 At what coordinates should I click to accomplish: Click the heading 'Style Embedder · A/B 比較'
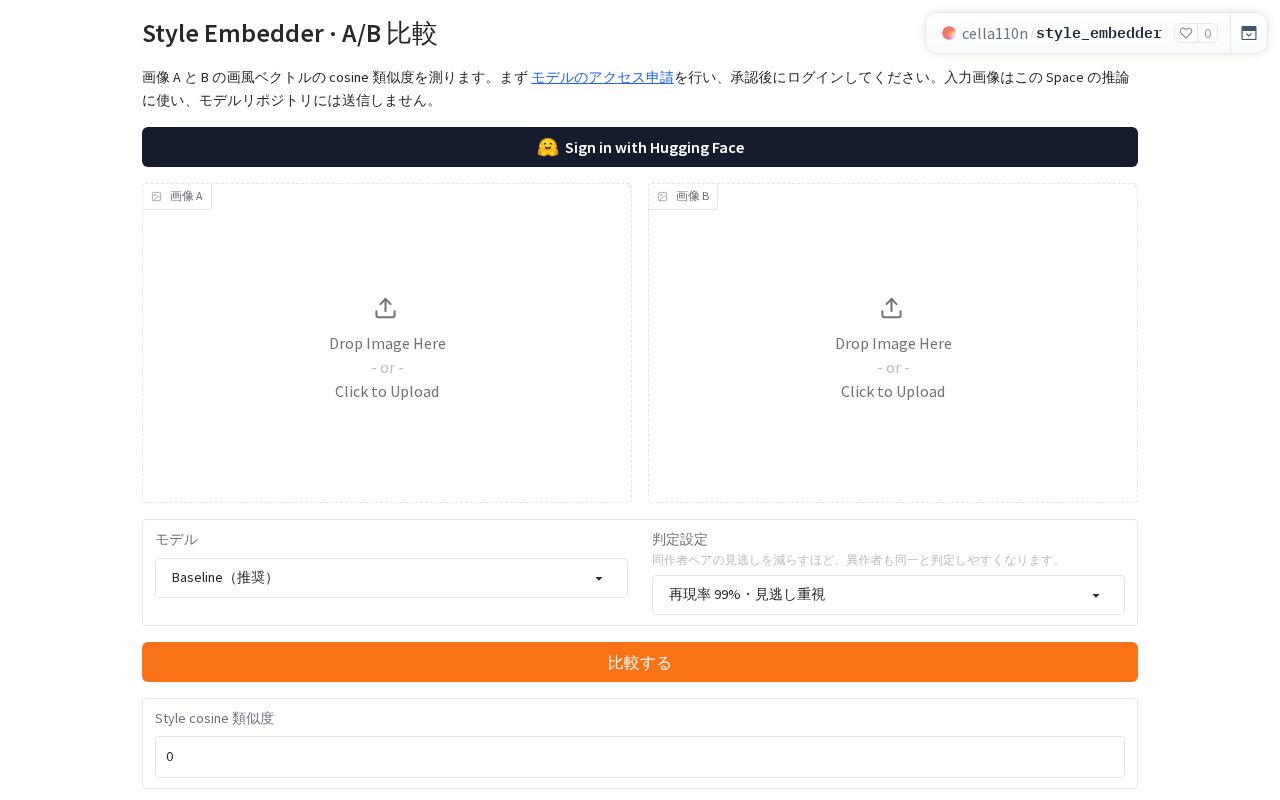click(x=290, y=33)
